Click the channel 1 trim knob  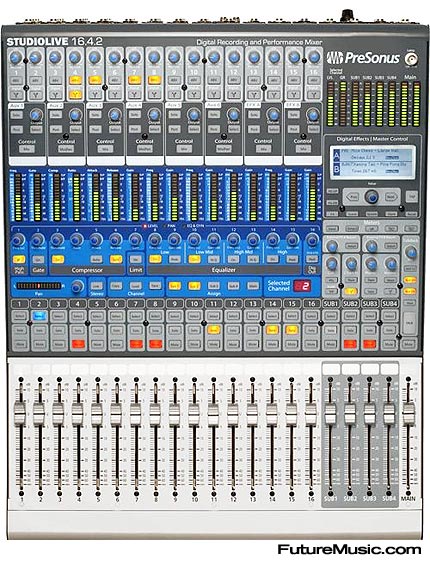click(15, 57)
